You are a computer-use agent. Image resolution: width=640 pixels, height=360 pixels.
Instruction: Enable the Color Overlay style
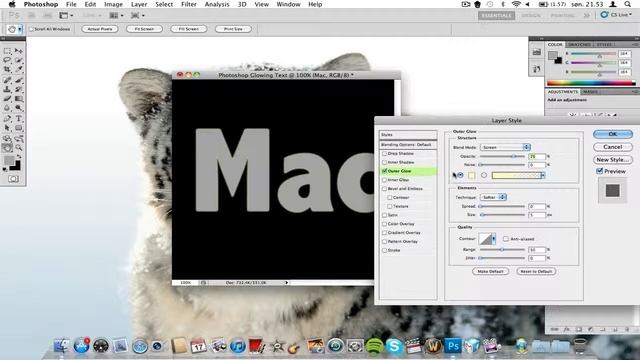(384, 224)
